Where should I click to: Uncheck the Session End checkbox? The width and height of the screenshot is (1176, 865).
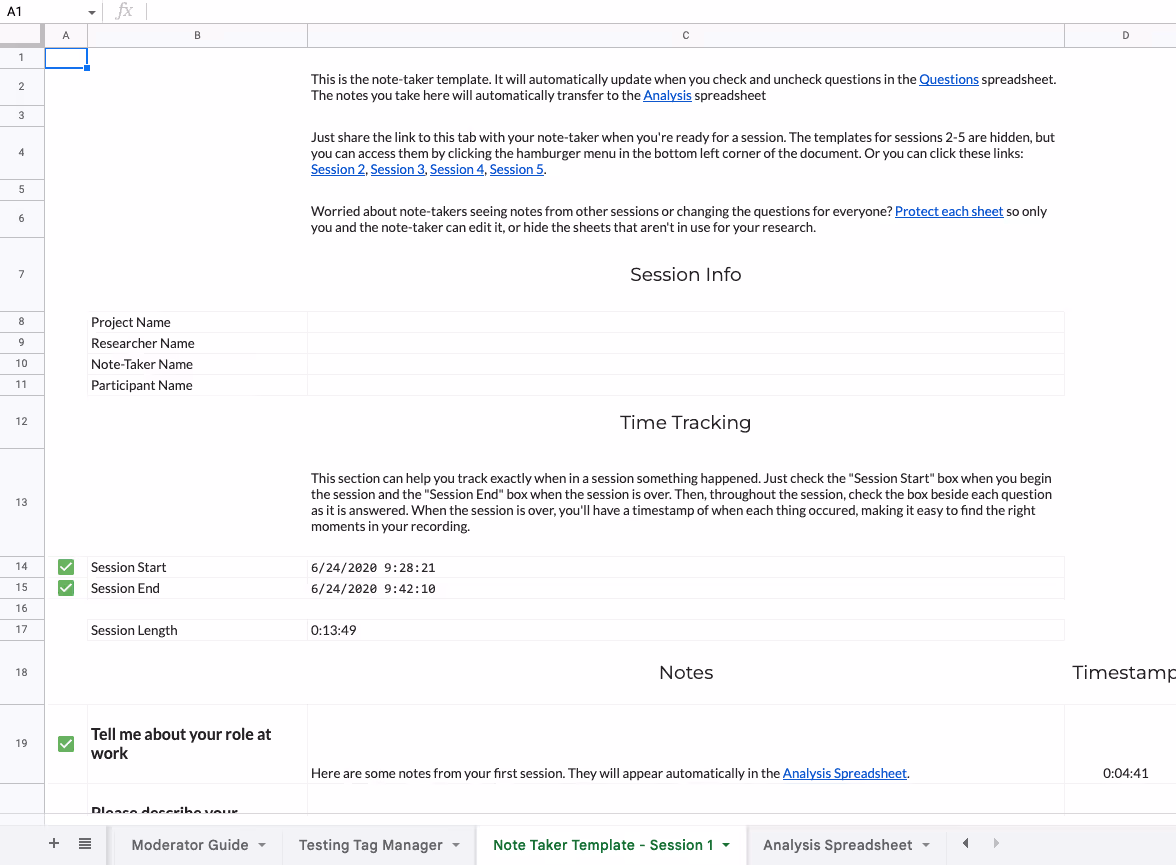[x=65, y=588]
